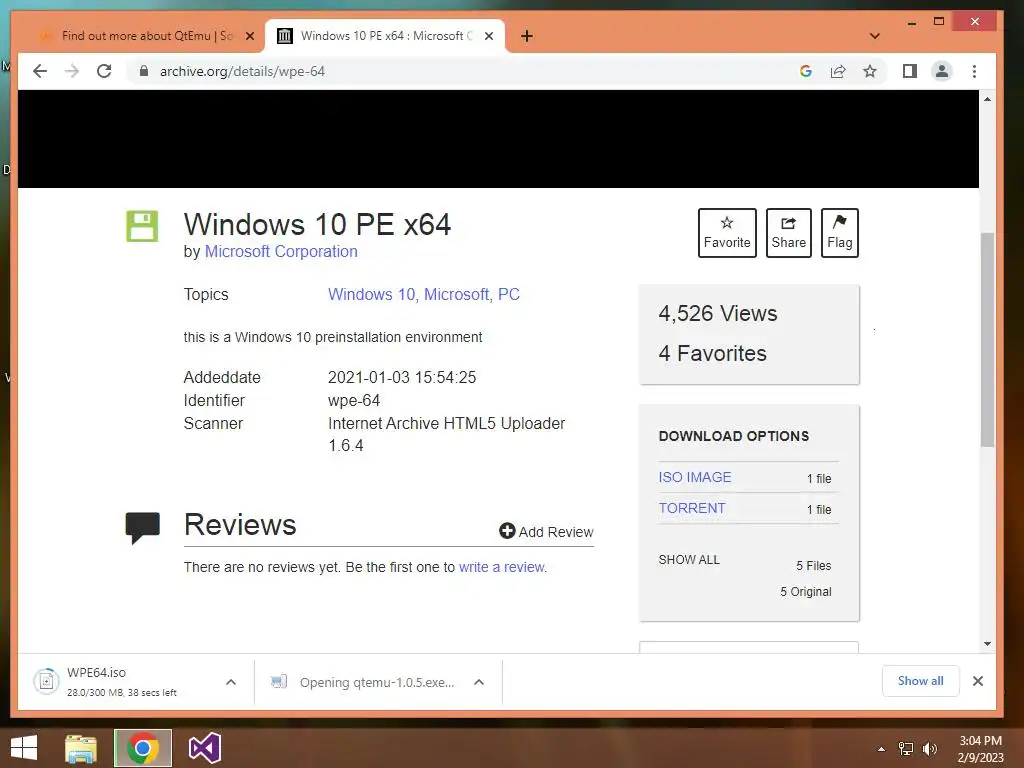The width and height of the screenshot is (1024, 768).
Task: Click the write a review link
Action: [502, 567]
